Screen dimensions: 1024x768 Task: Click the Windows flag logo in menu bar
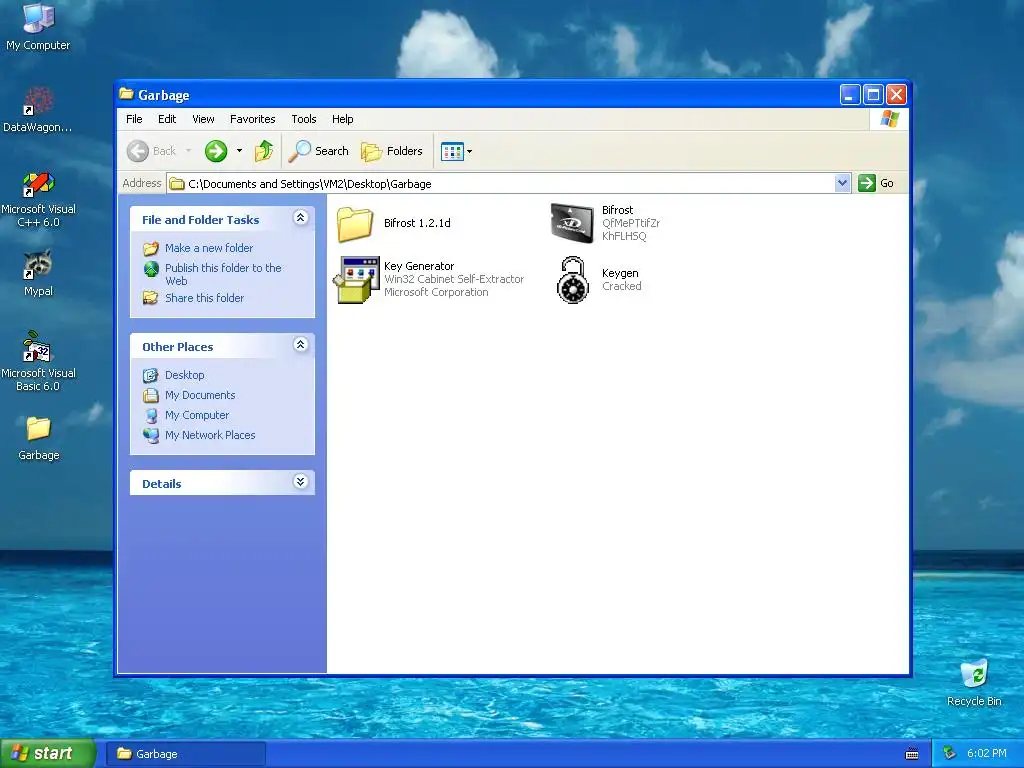[889, 119]
